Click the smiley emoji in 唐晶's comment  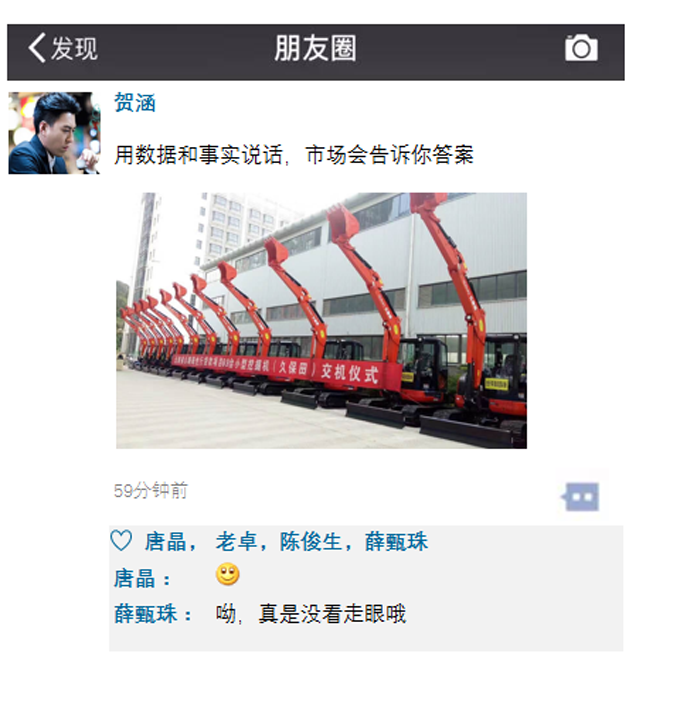click(x=228, y=574)
